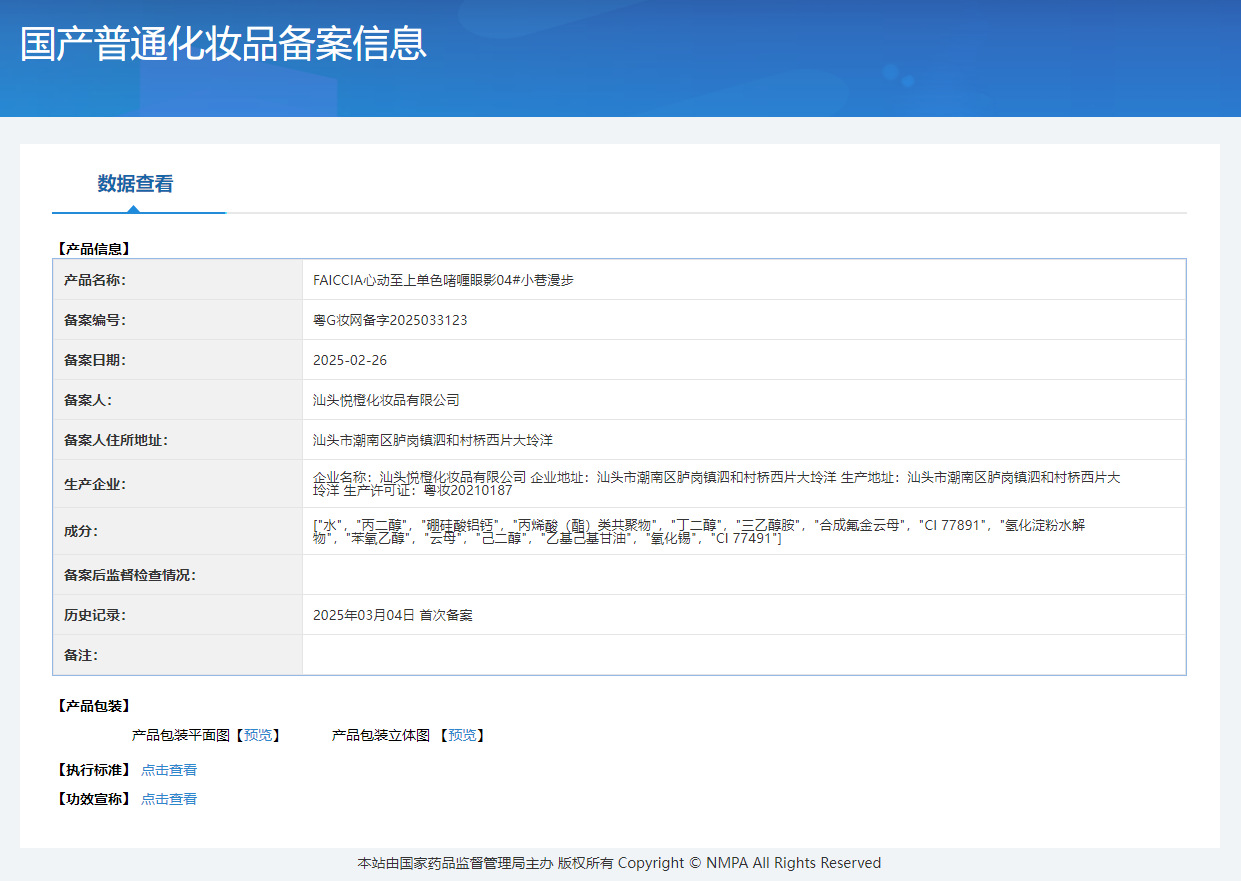1241x881 pixels.
Task: Click the 备注 row label
Action: [x=81, y=655]
